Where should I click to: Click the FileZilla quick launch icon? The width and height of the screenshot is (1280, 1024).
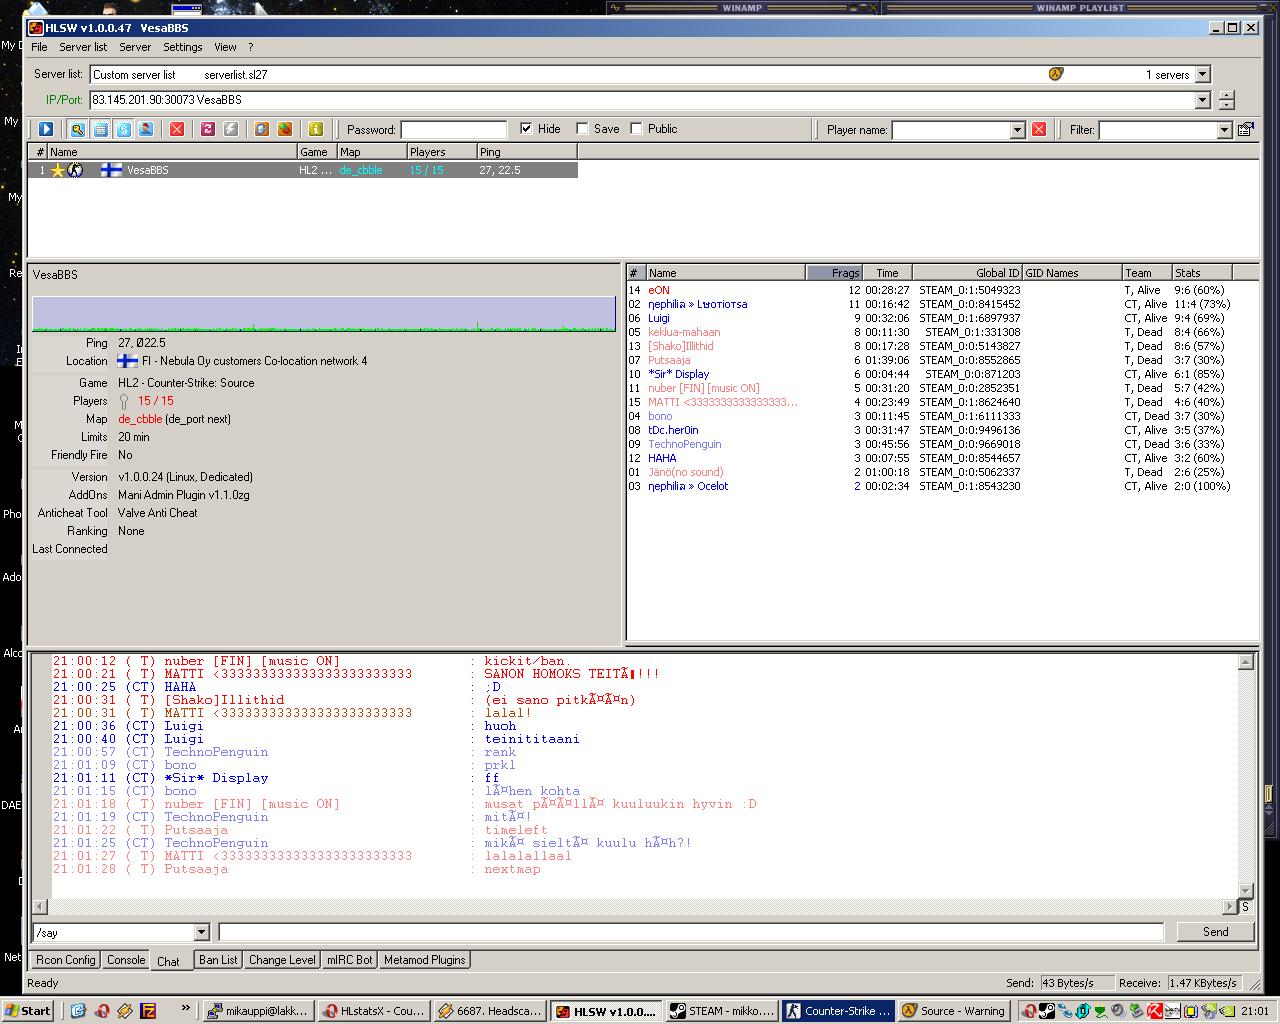(148, 1011)
